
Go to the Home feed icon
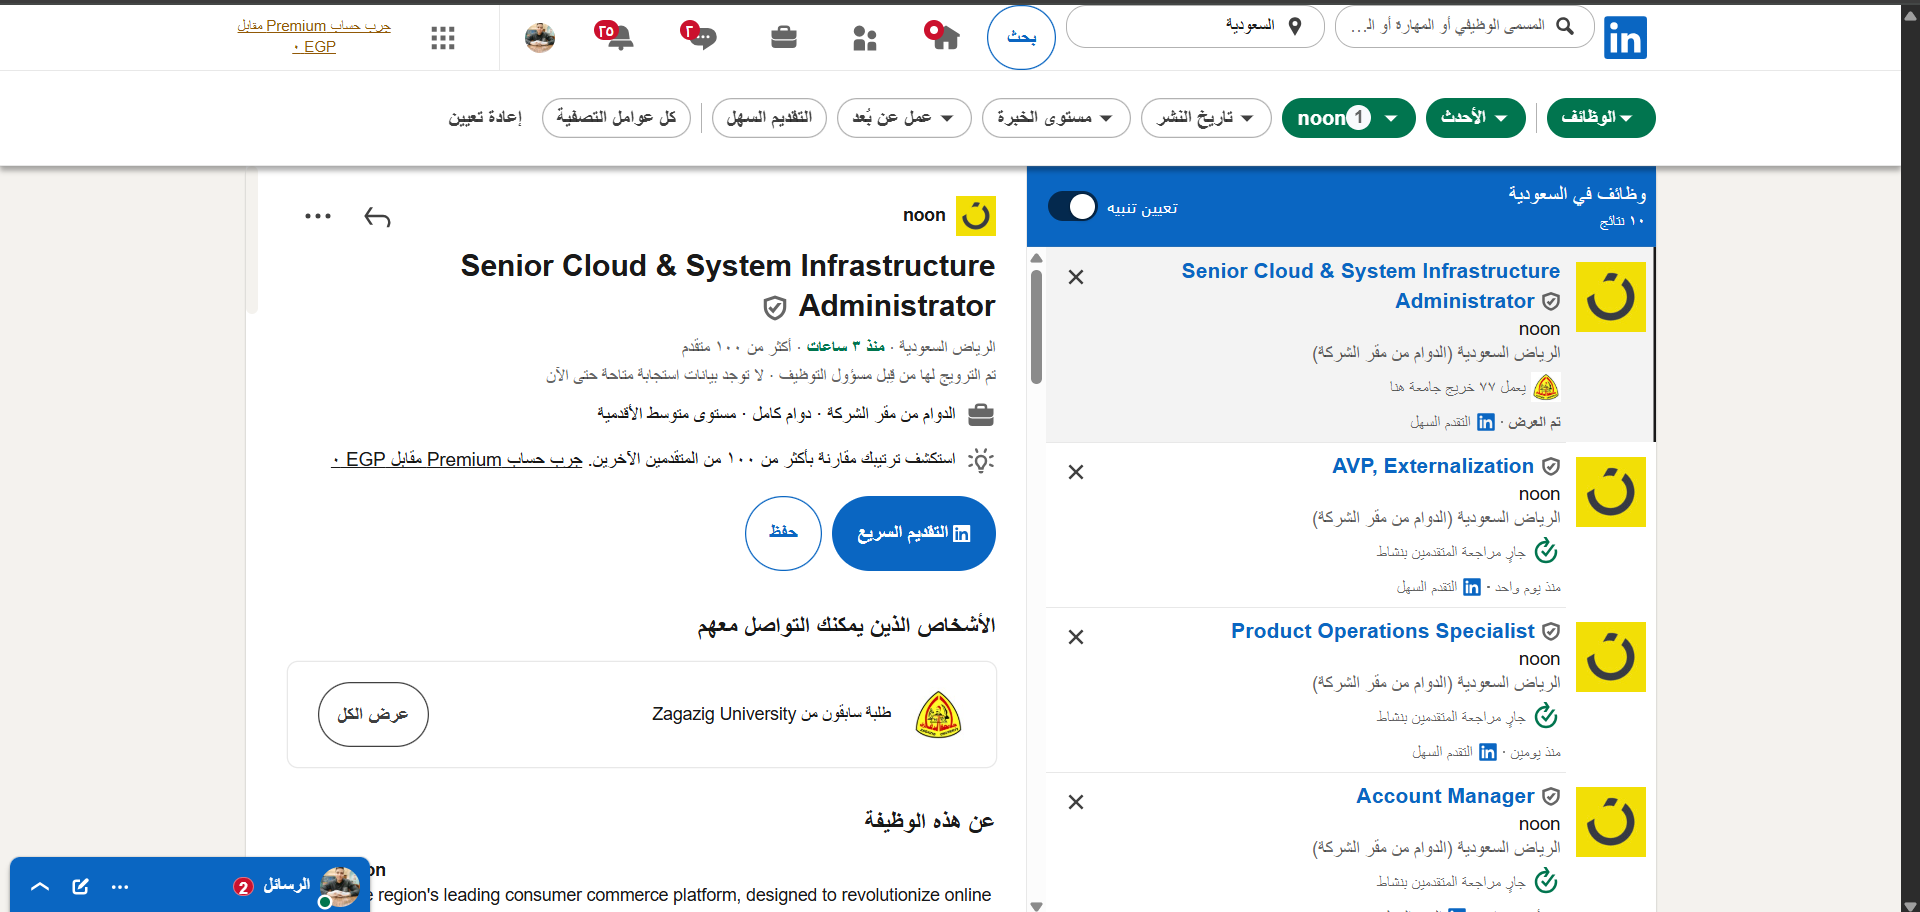(x=941, y=36)
